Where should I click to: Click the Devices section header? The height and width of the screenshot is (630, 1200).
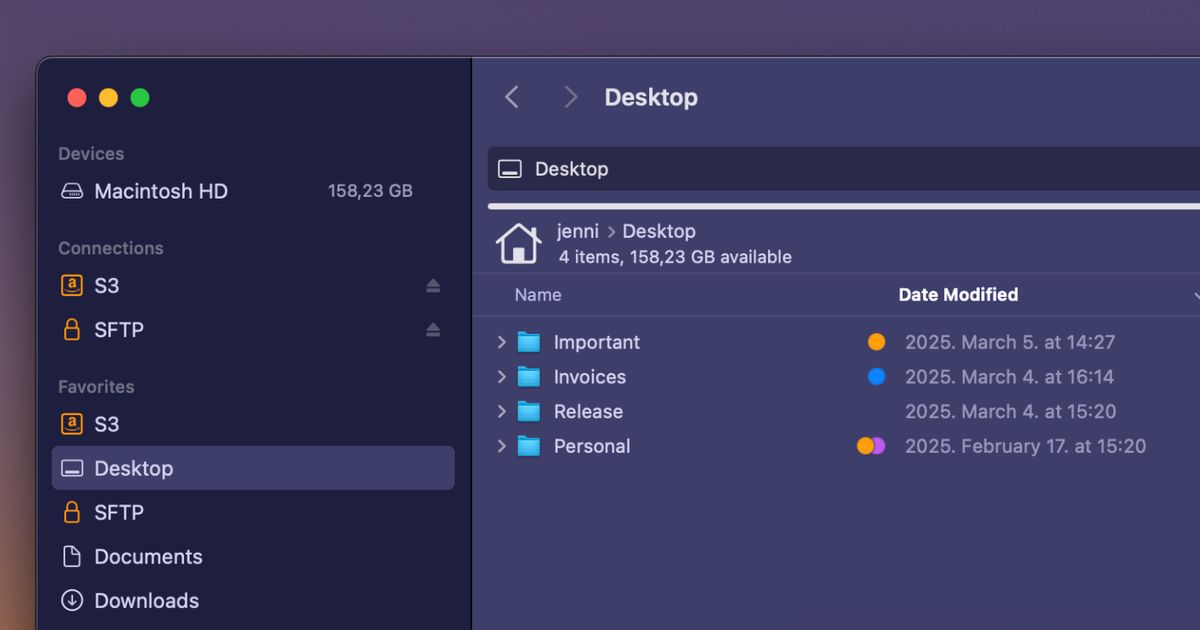(x=91, y=154)
